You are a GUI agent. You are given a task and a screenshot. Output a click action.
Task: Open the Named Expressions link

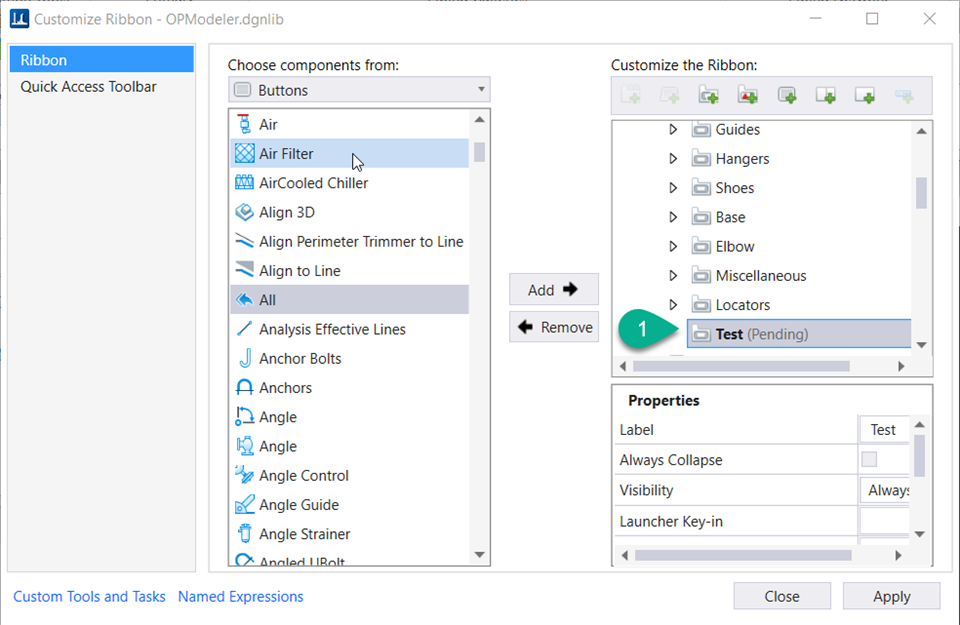coord(240,597)
